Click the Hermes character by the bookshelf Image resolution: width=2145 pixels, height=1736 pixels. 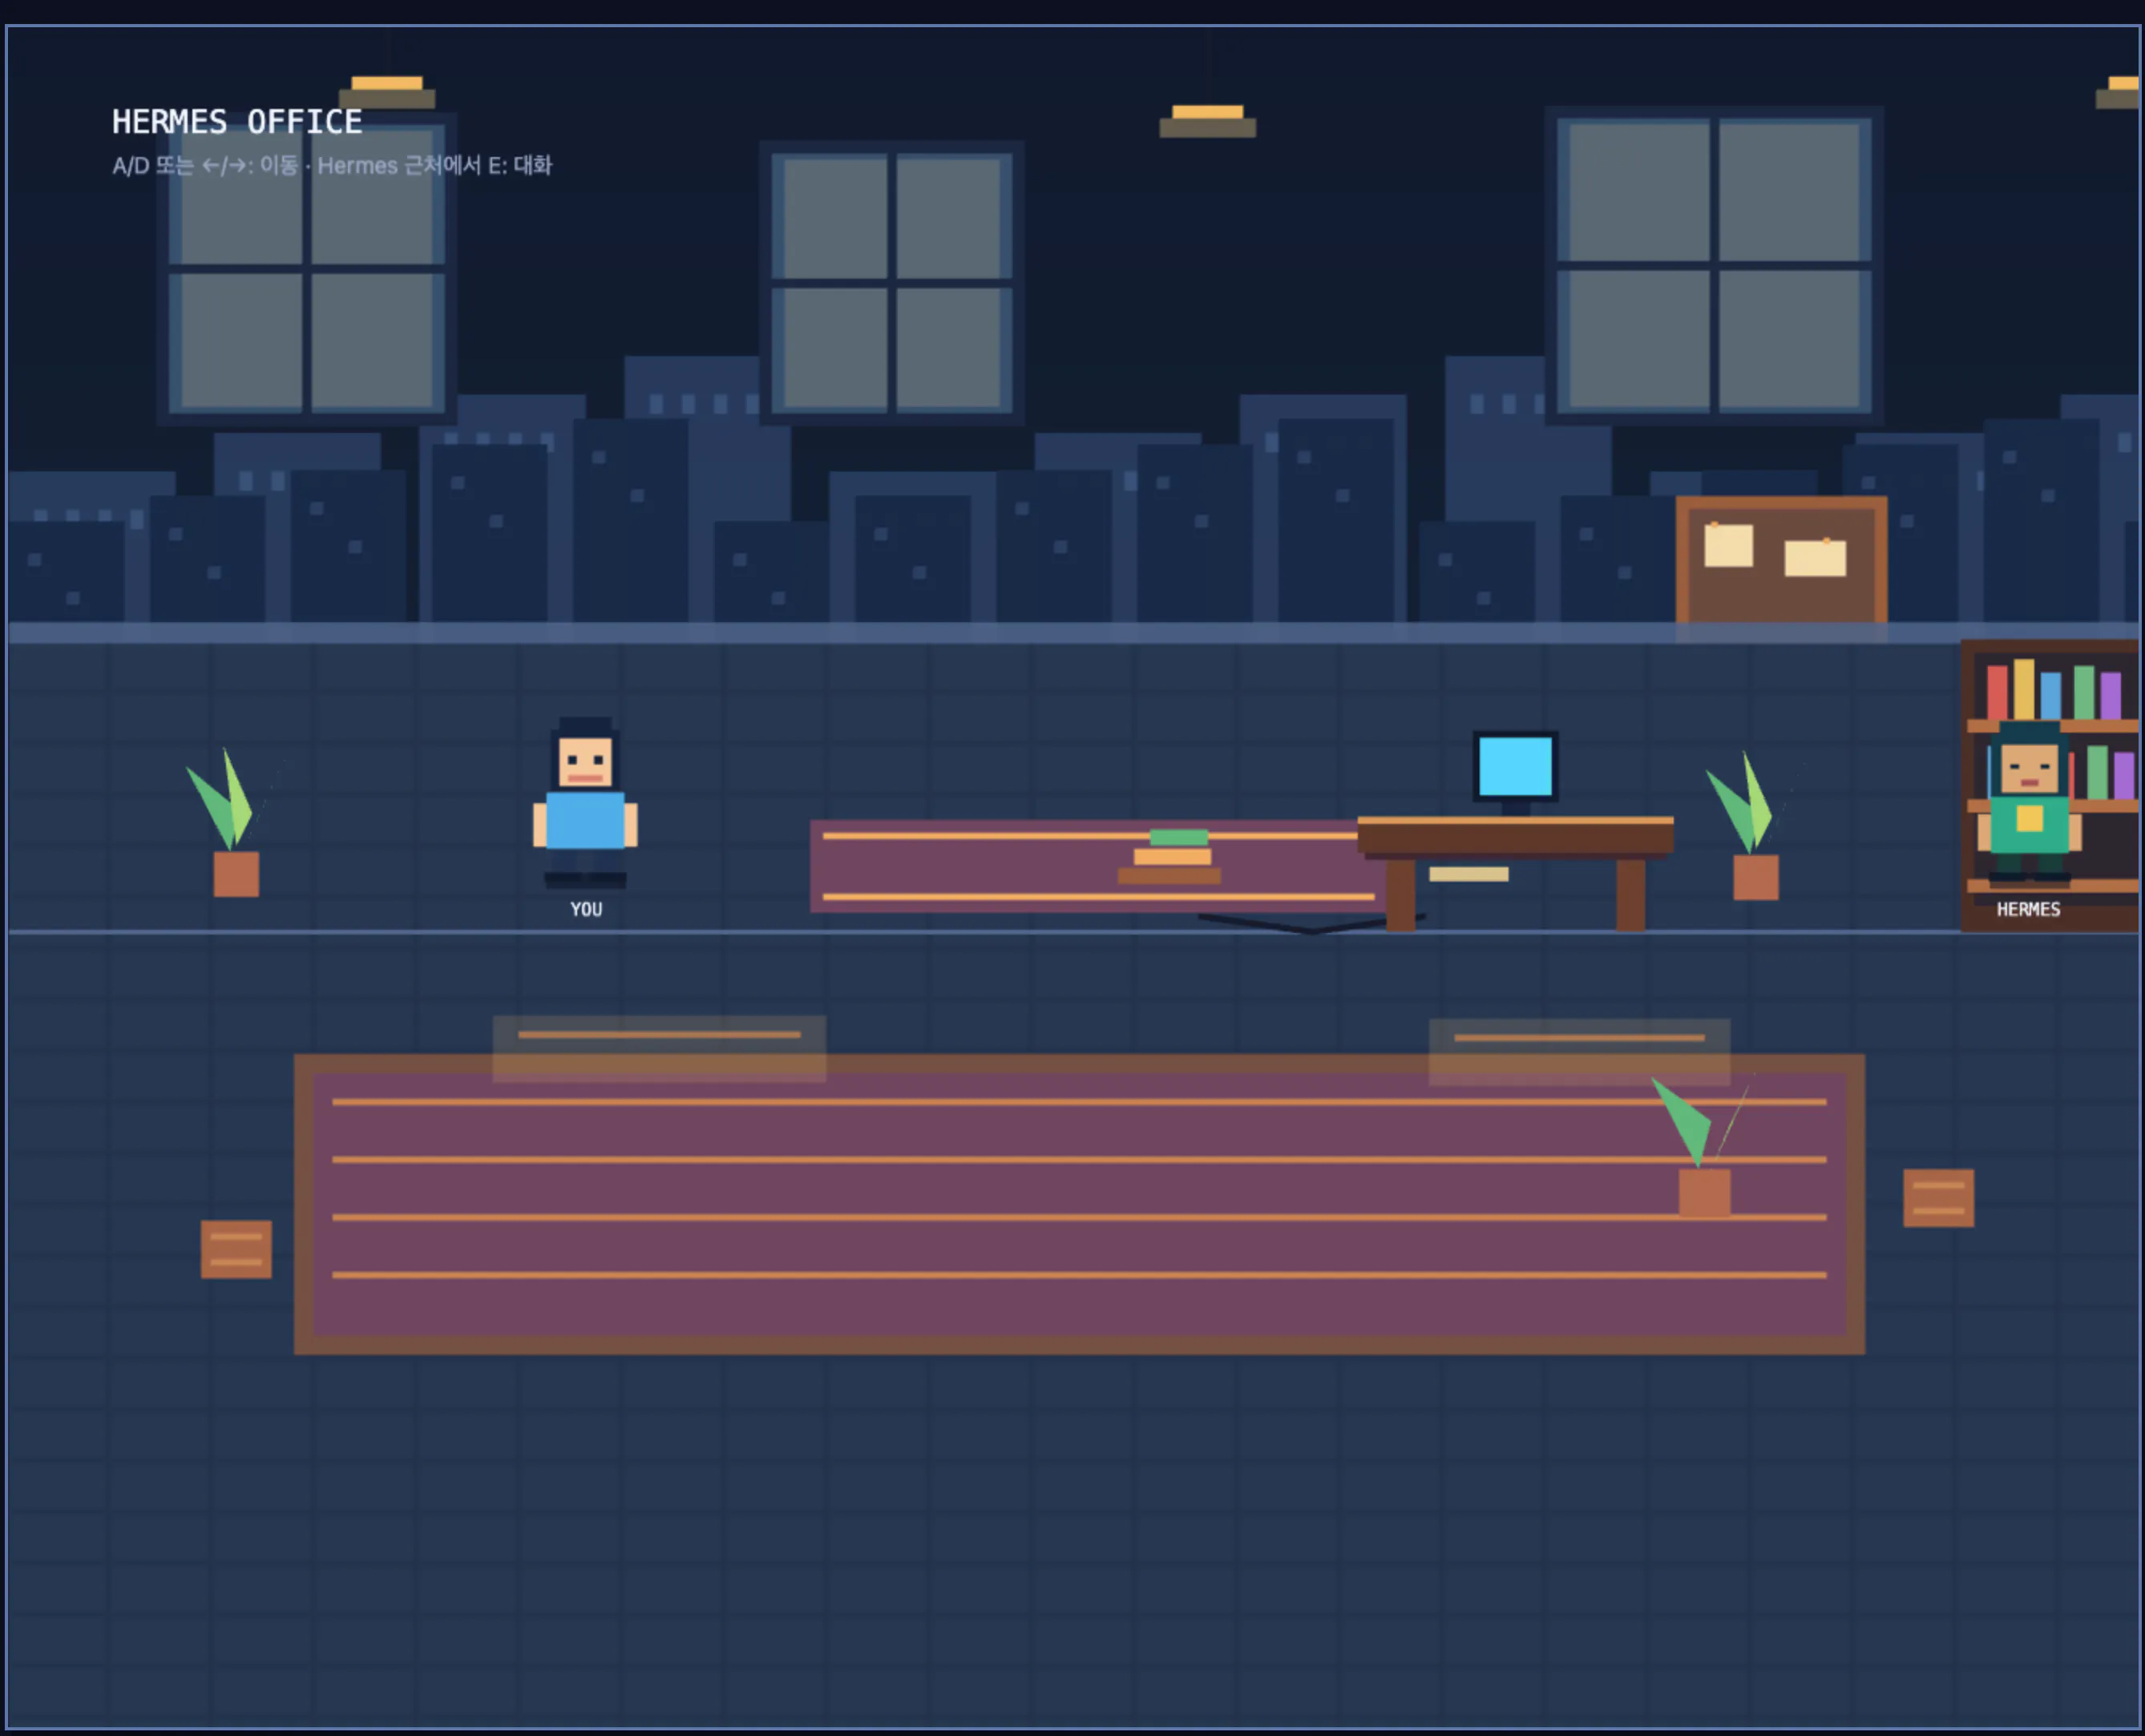click(2029, 802)
